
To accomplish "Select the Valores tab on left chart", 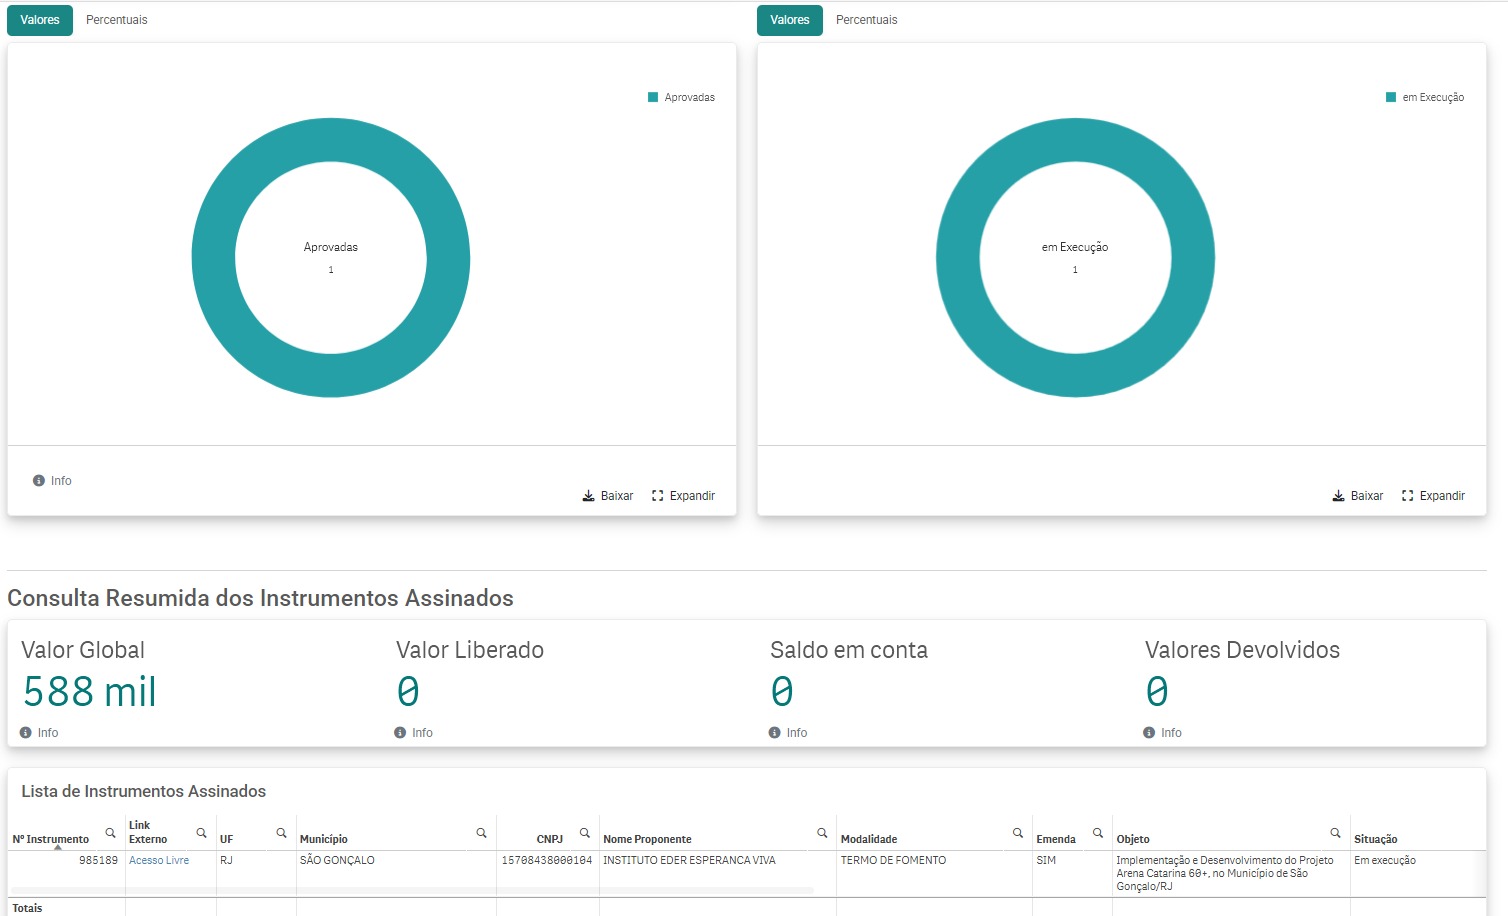I will (x=40, y=20).
